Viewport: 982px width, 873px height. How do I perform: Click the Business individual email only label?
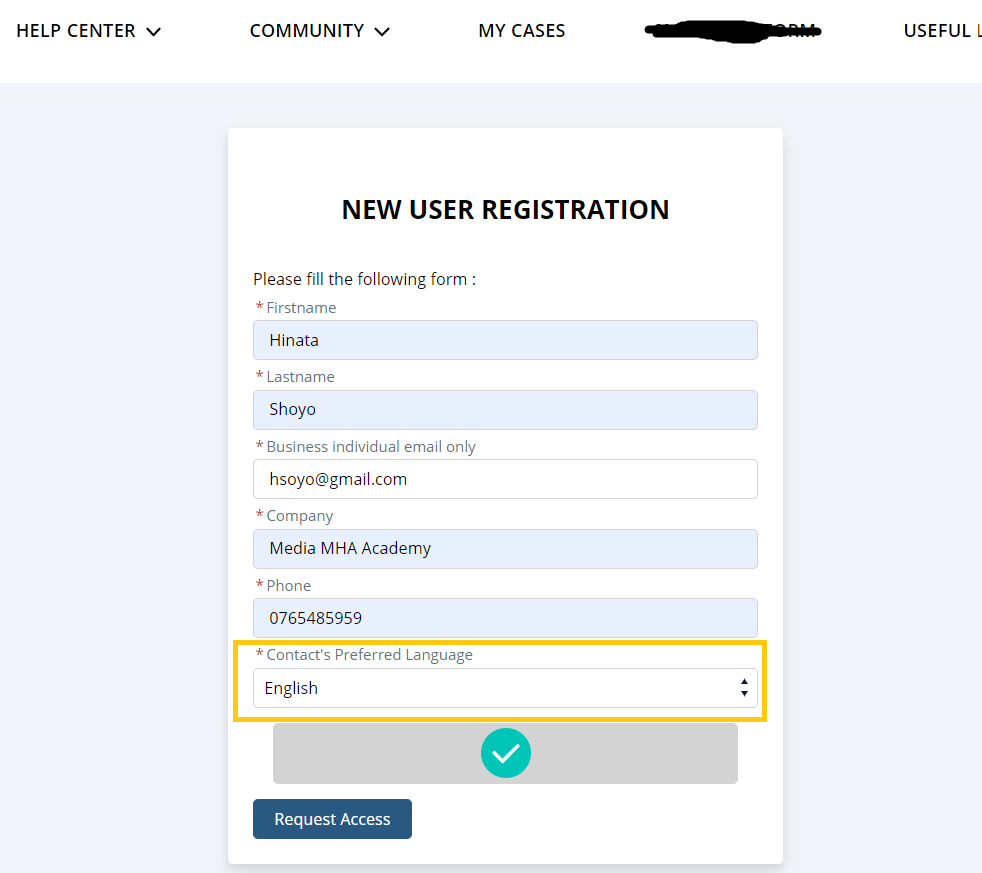(x=370, y=447)
